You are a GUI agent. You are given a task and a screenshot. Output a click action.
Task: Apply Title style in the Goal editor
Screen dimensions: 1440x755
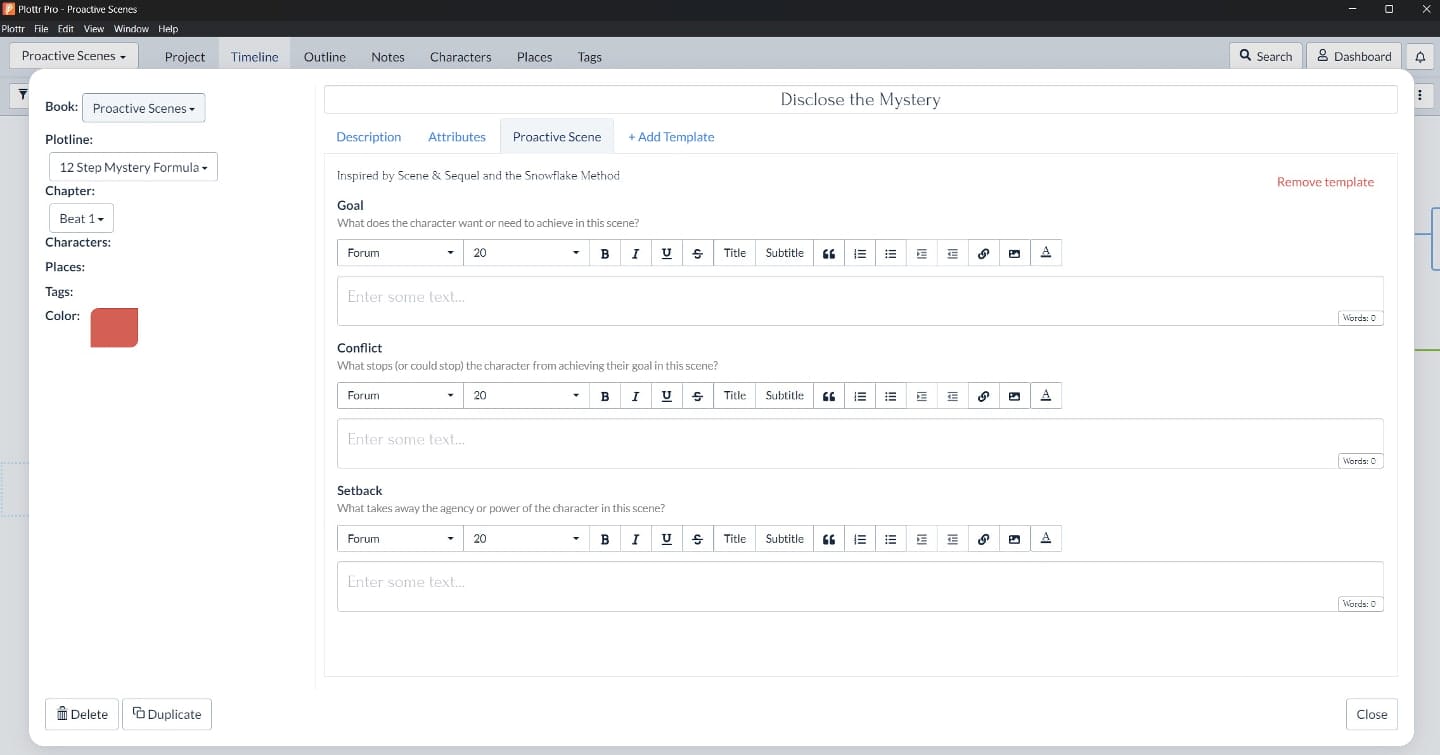point(735,253)
